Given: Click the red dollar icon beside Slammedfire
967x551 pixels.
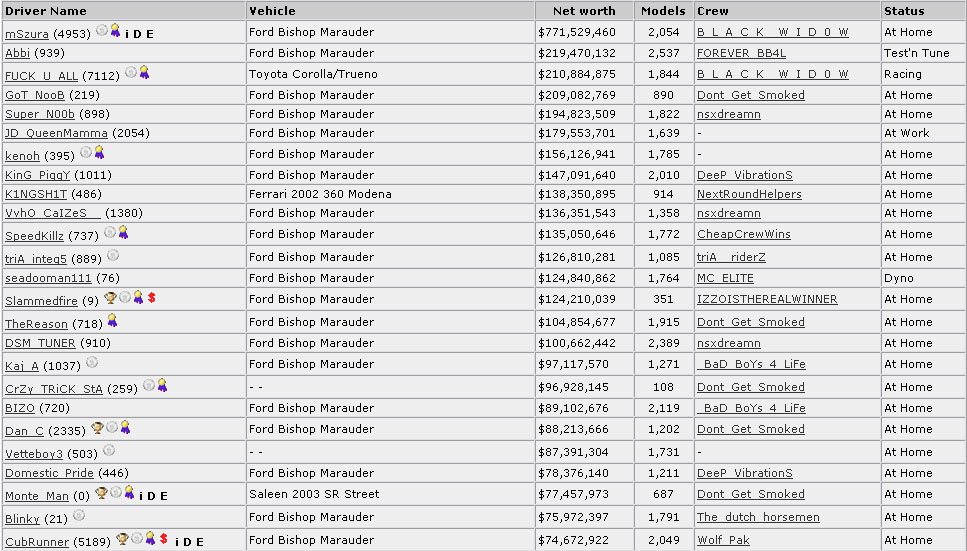Looking at the screenshot, I should (x=152, y=297).
